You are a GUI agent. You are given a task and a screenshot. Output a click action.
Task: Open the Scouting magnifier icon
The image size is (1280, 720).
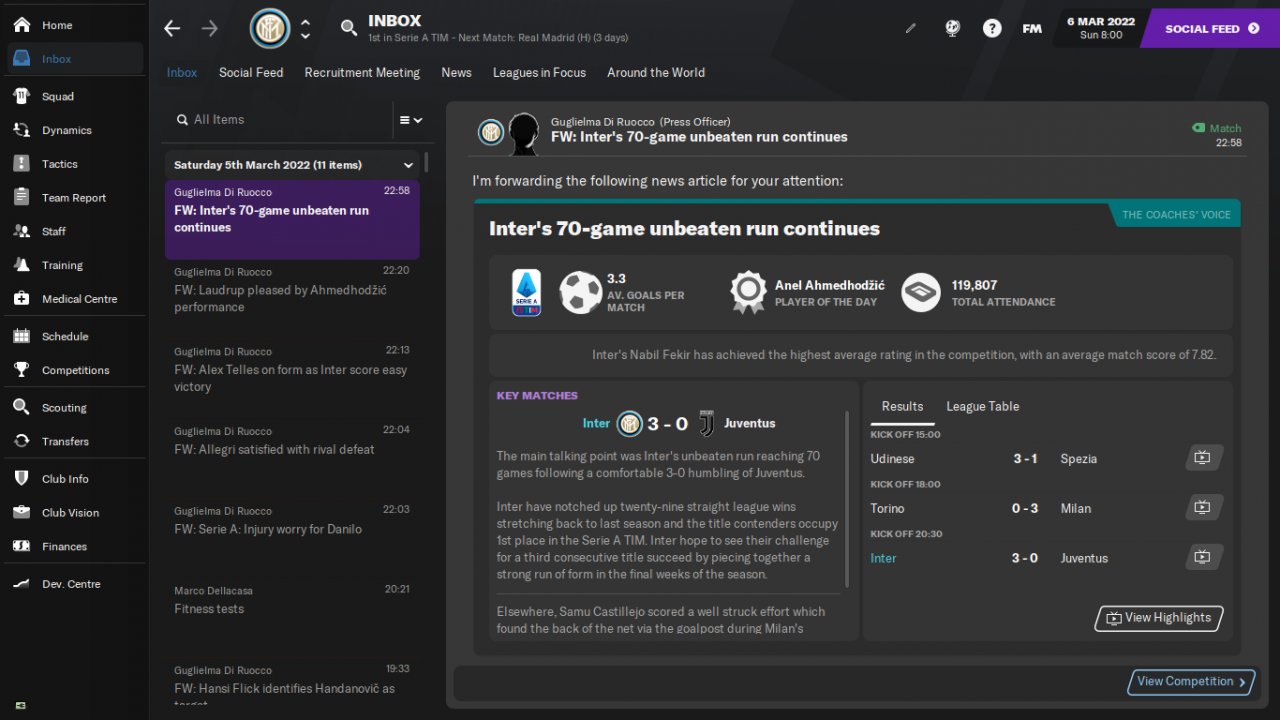pyautogui.click(x=21, y=407)
